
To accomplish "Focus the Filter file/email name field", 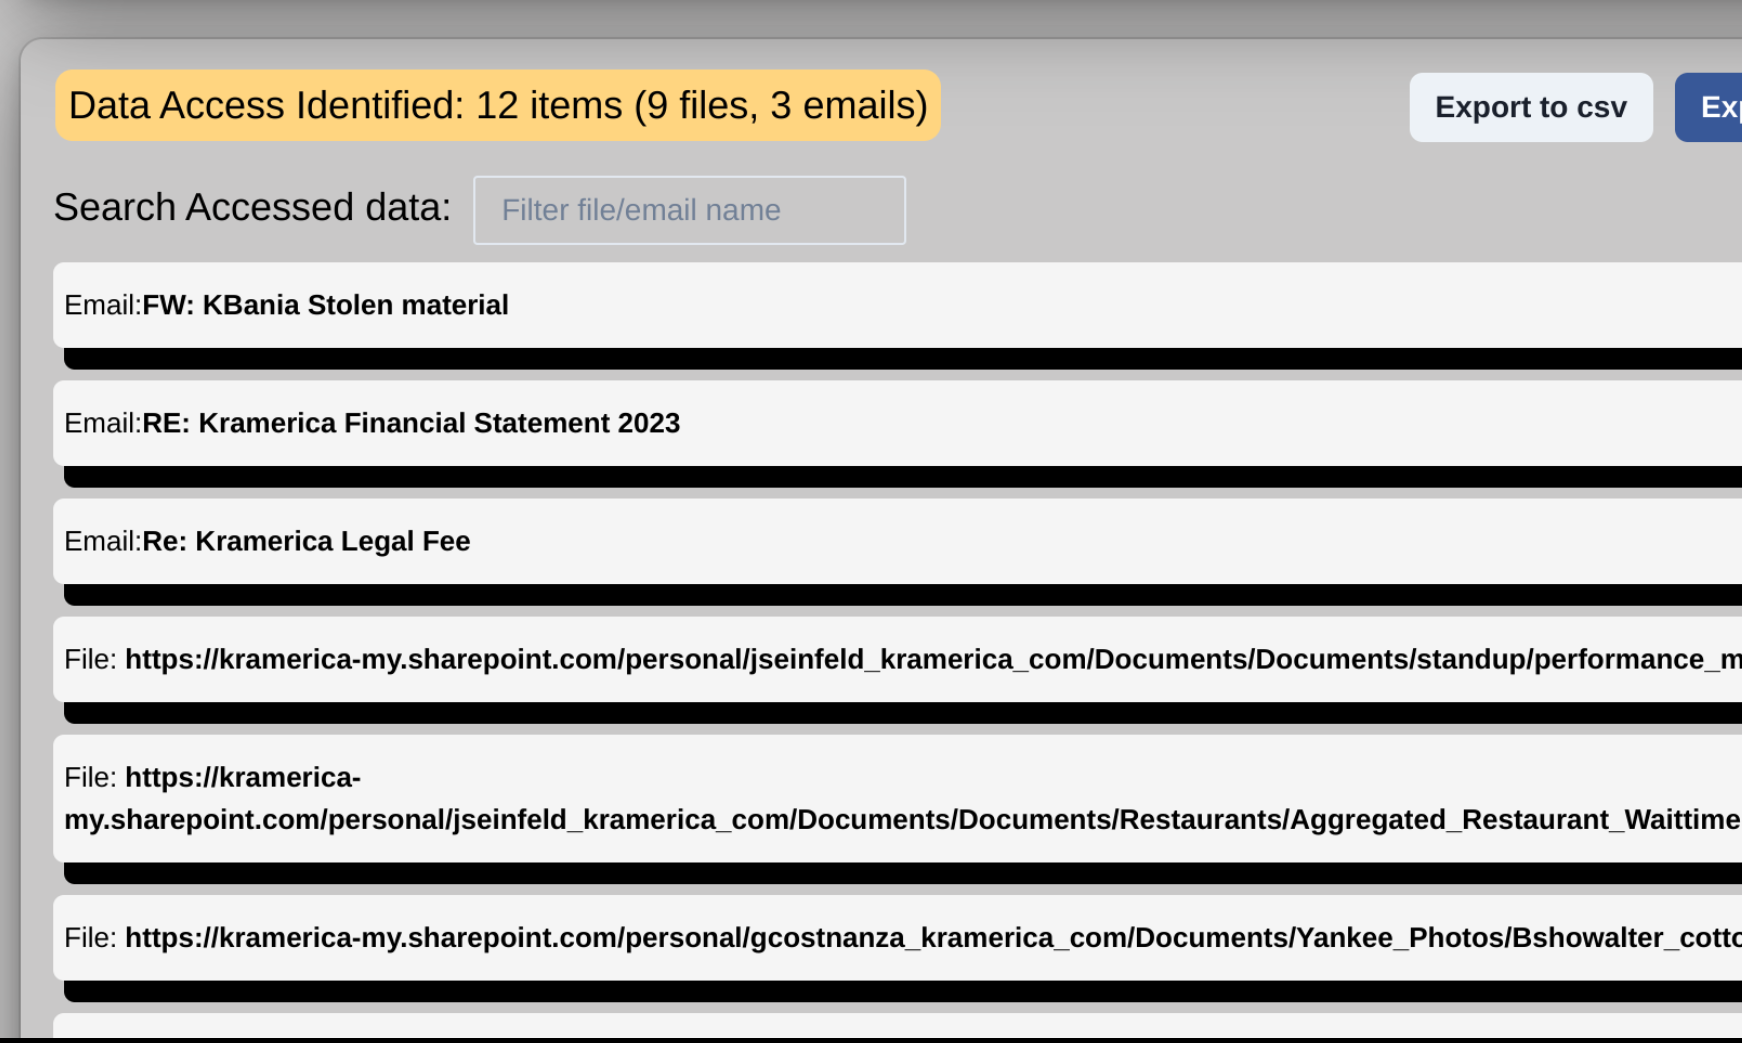I will click(689, 210).
